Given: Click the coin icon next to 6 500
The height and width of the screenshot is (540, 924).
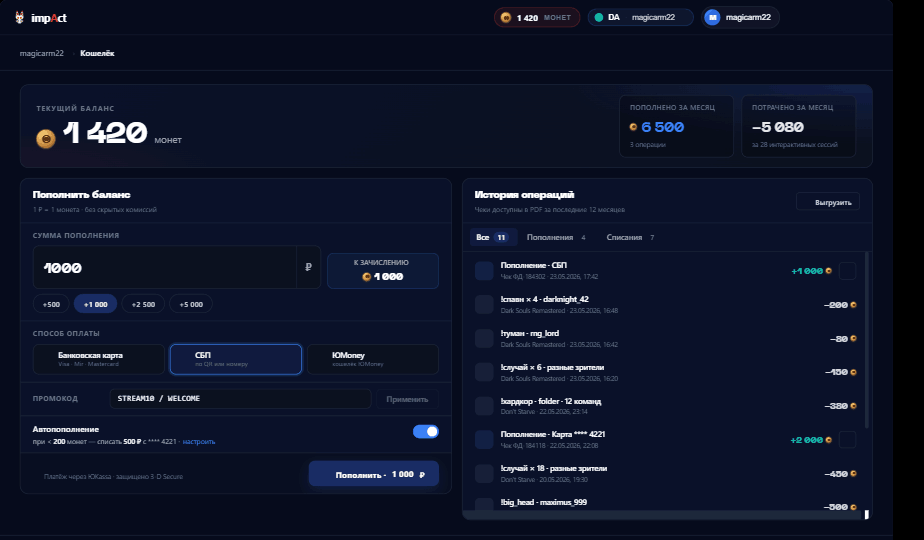Looking at the screenshot, I should click(633, 127).
